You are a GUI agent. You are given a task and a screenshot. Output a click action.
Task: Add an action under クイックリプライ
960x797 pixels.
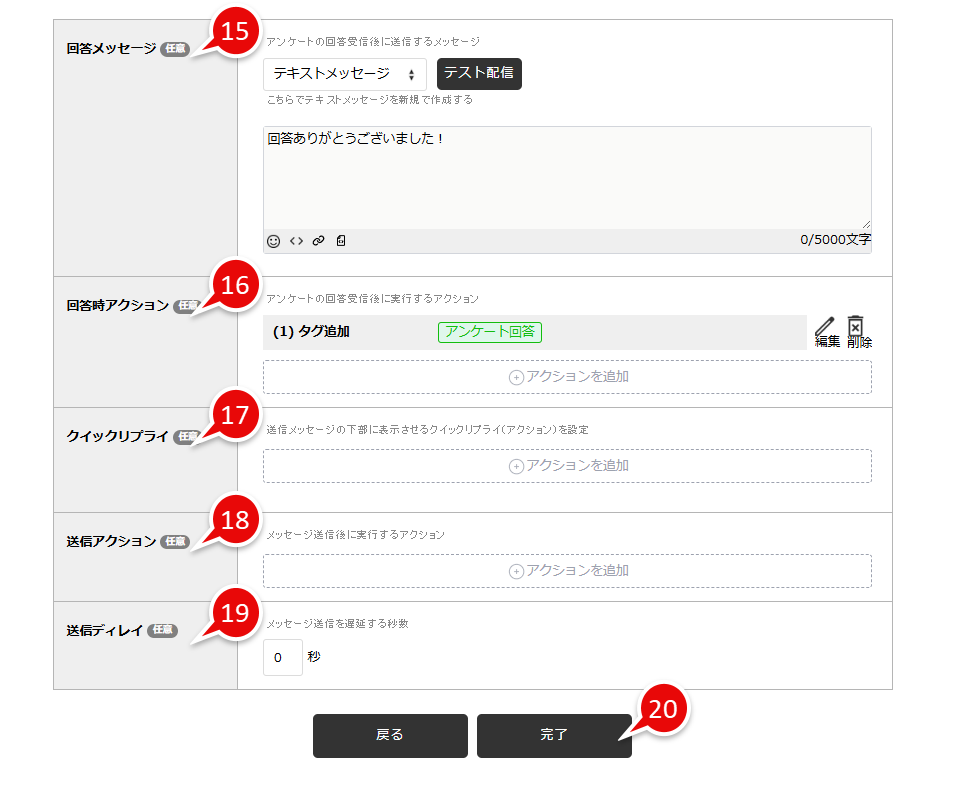click(567, 466)
